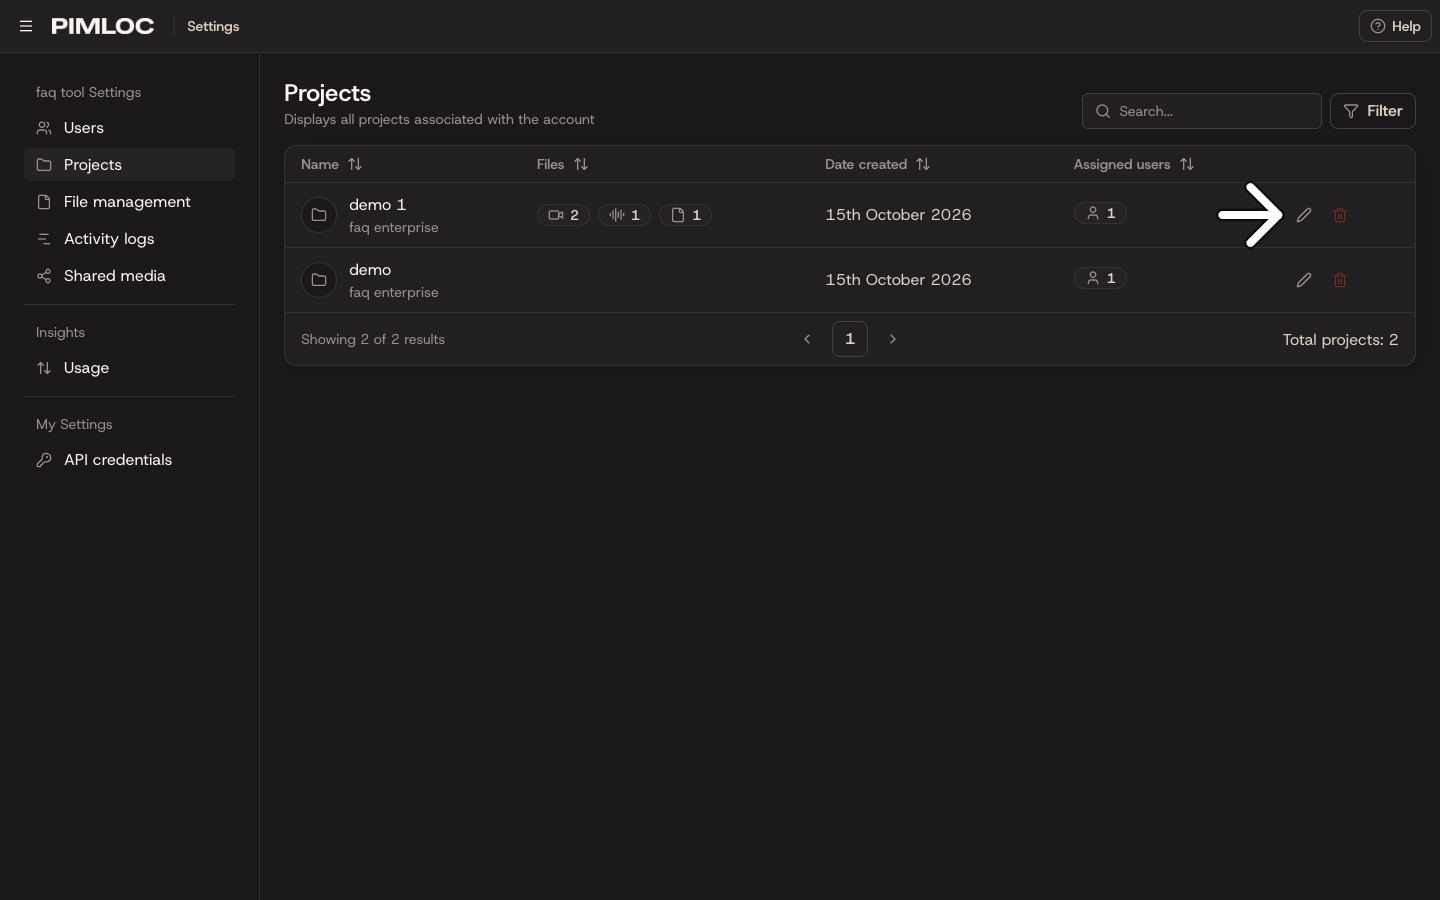
Task: Click 15th October 2026 date for demo 1
Action: click(898, 215)
